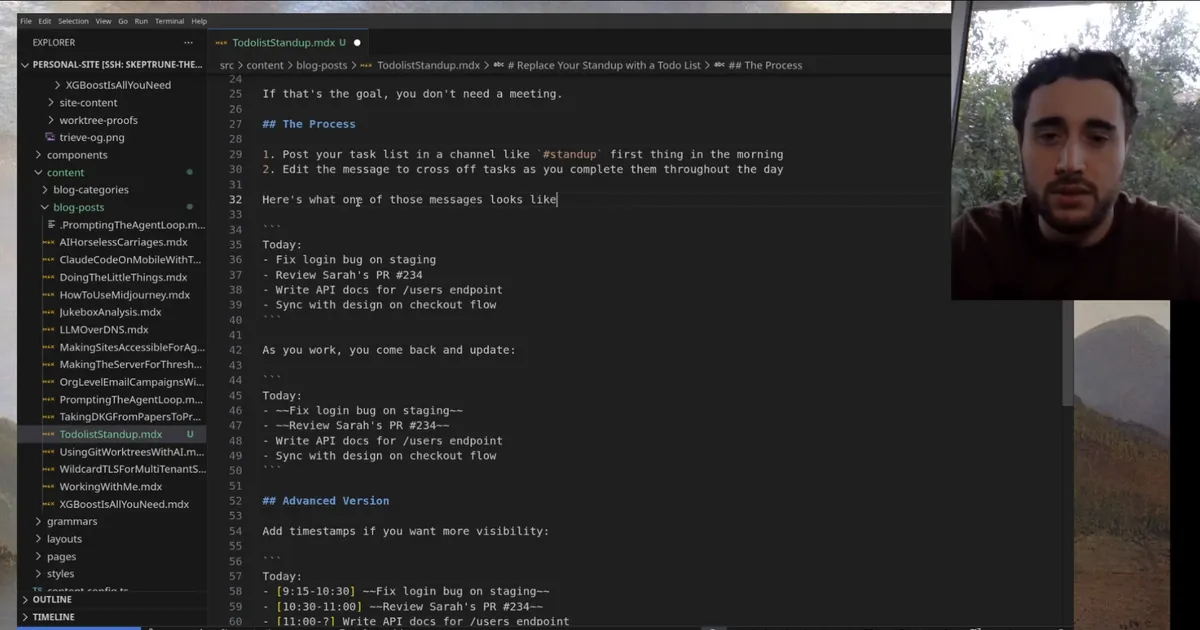Open the Go menu
The image size is (1200, 630).
(123, 21)
